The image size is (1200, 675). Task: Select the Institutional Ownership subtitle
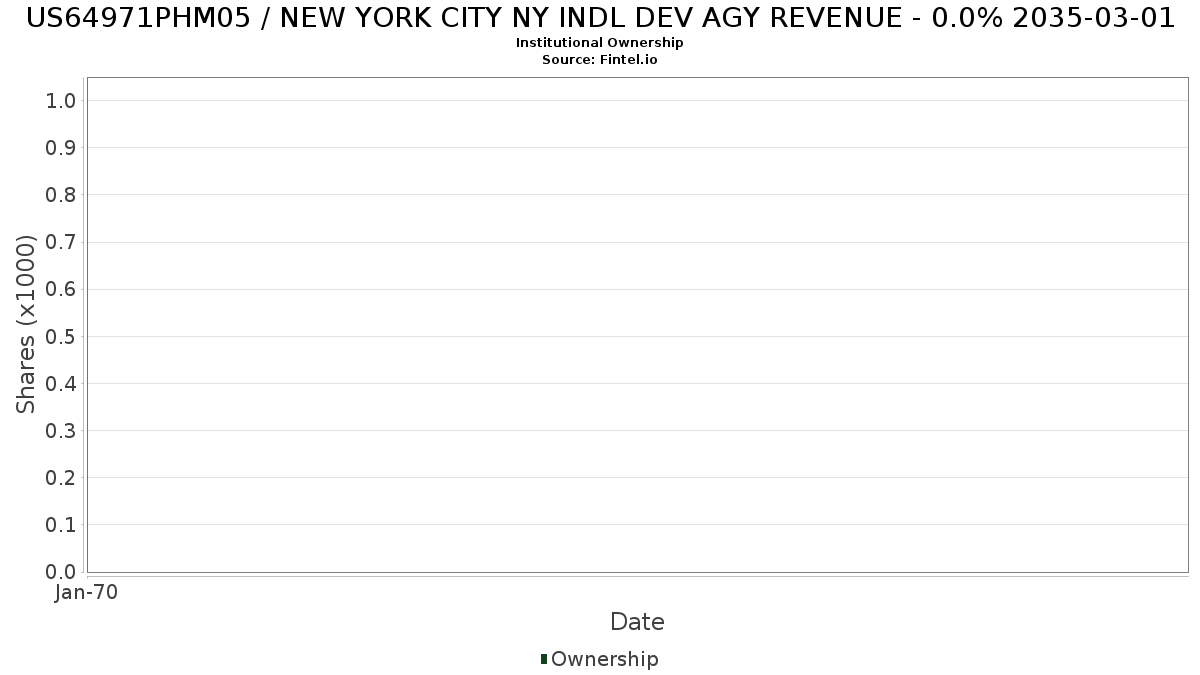[x=600, y=43]
